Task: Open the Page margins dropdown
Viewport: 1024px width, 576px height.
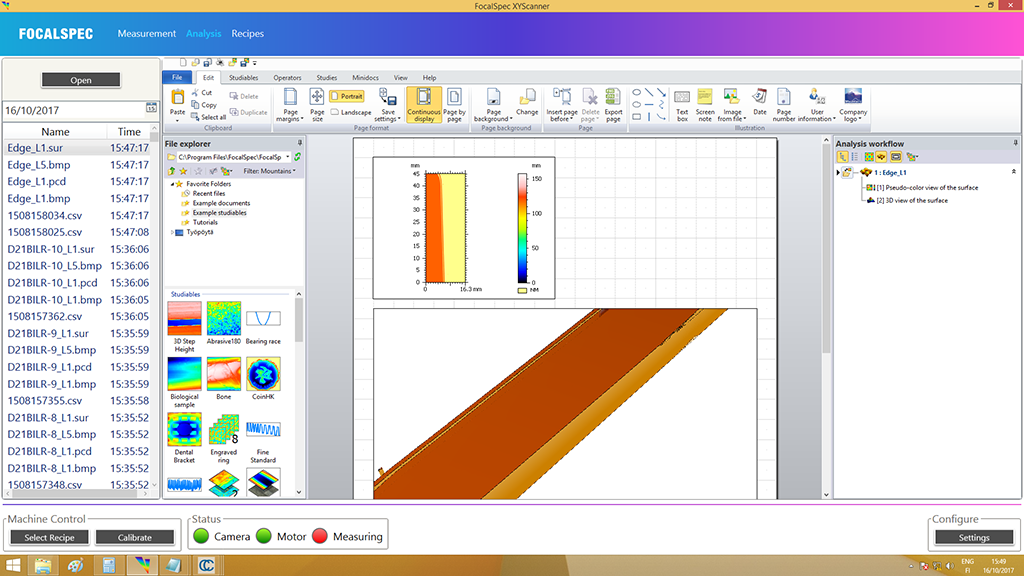Action: 290,104
